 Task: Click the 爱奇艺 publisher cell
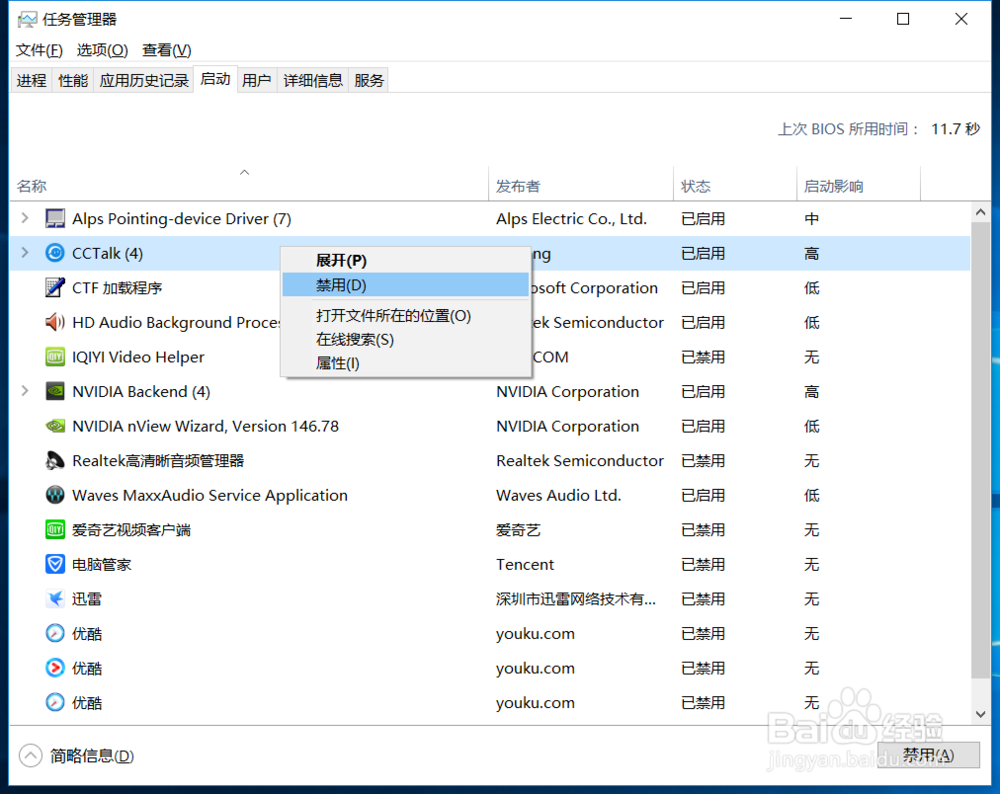pyautogui.click(x=518, y=530)
